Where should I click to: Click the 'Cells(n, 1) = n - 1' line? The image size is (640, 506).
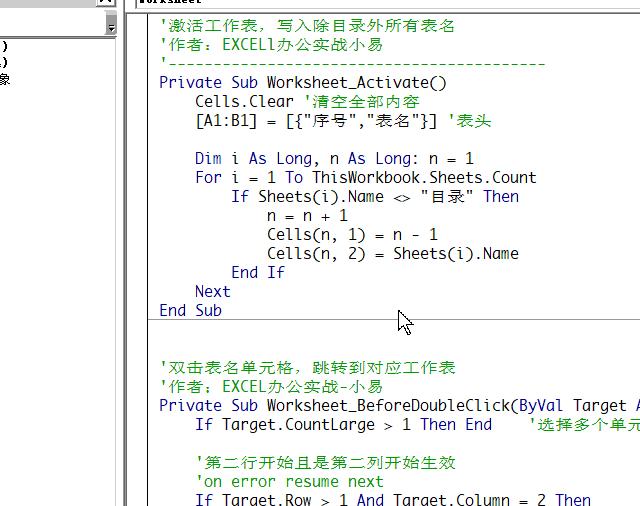(352, 235)
